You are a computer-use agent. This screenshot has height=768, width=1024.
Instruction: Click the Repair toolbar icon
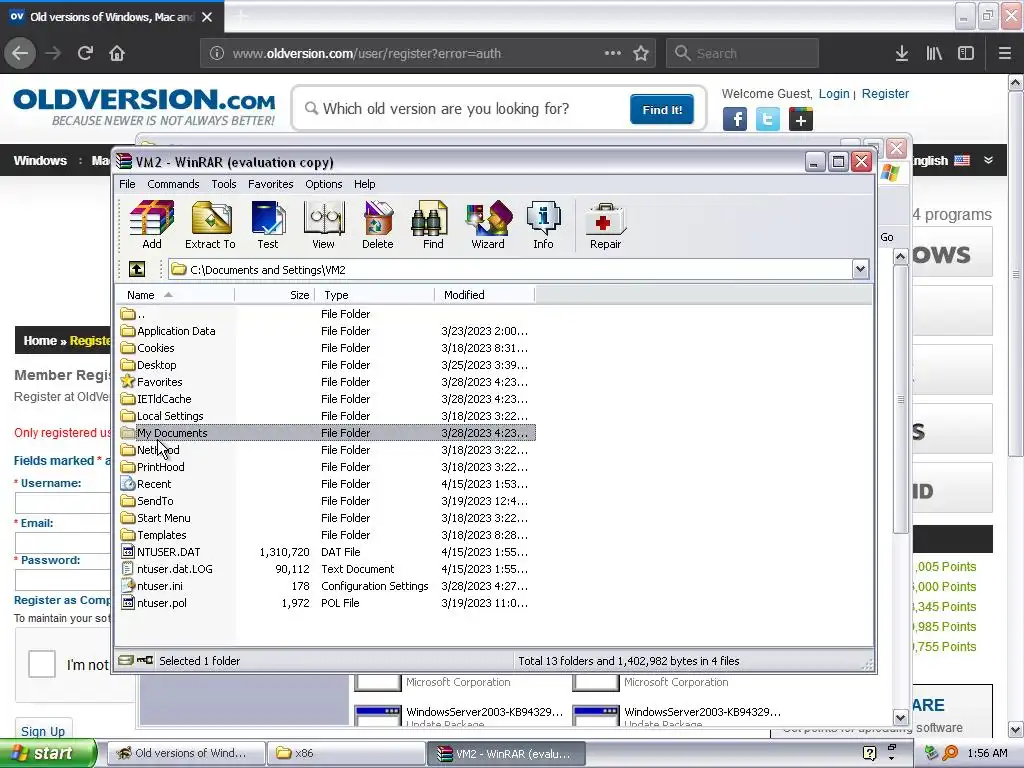(x=605, y=225)
